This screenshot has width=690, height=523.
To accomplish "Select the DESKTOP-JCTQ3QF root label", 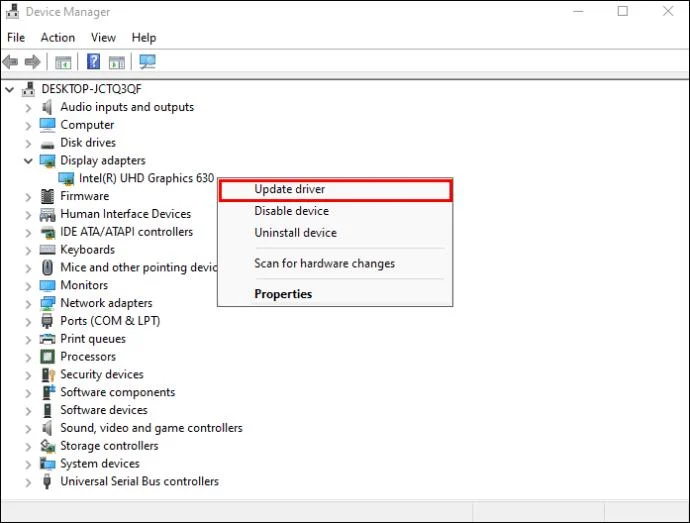I will coord(92,89).
